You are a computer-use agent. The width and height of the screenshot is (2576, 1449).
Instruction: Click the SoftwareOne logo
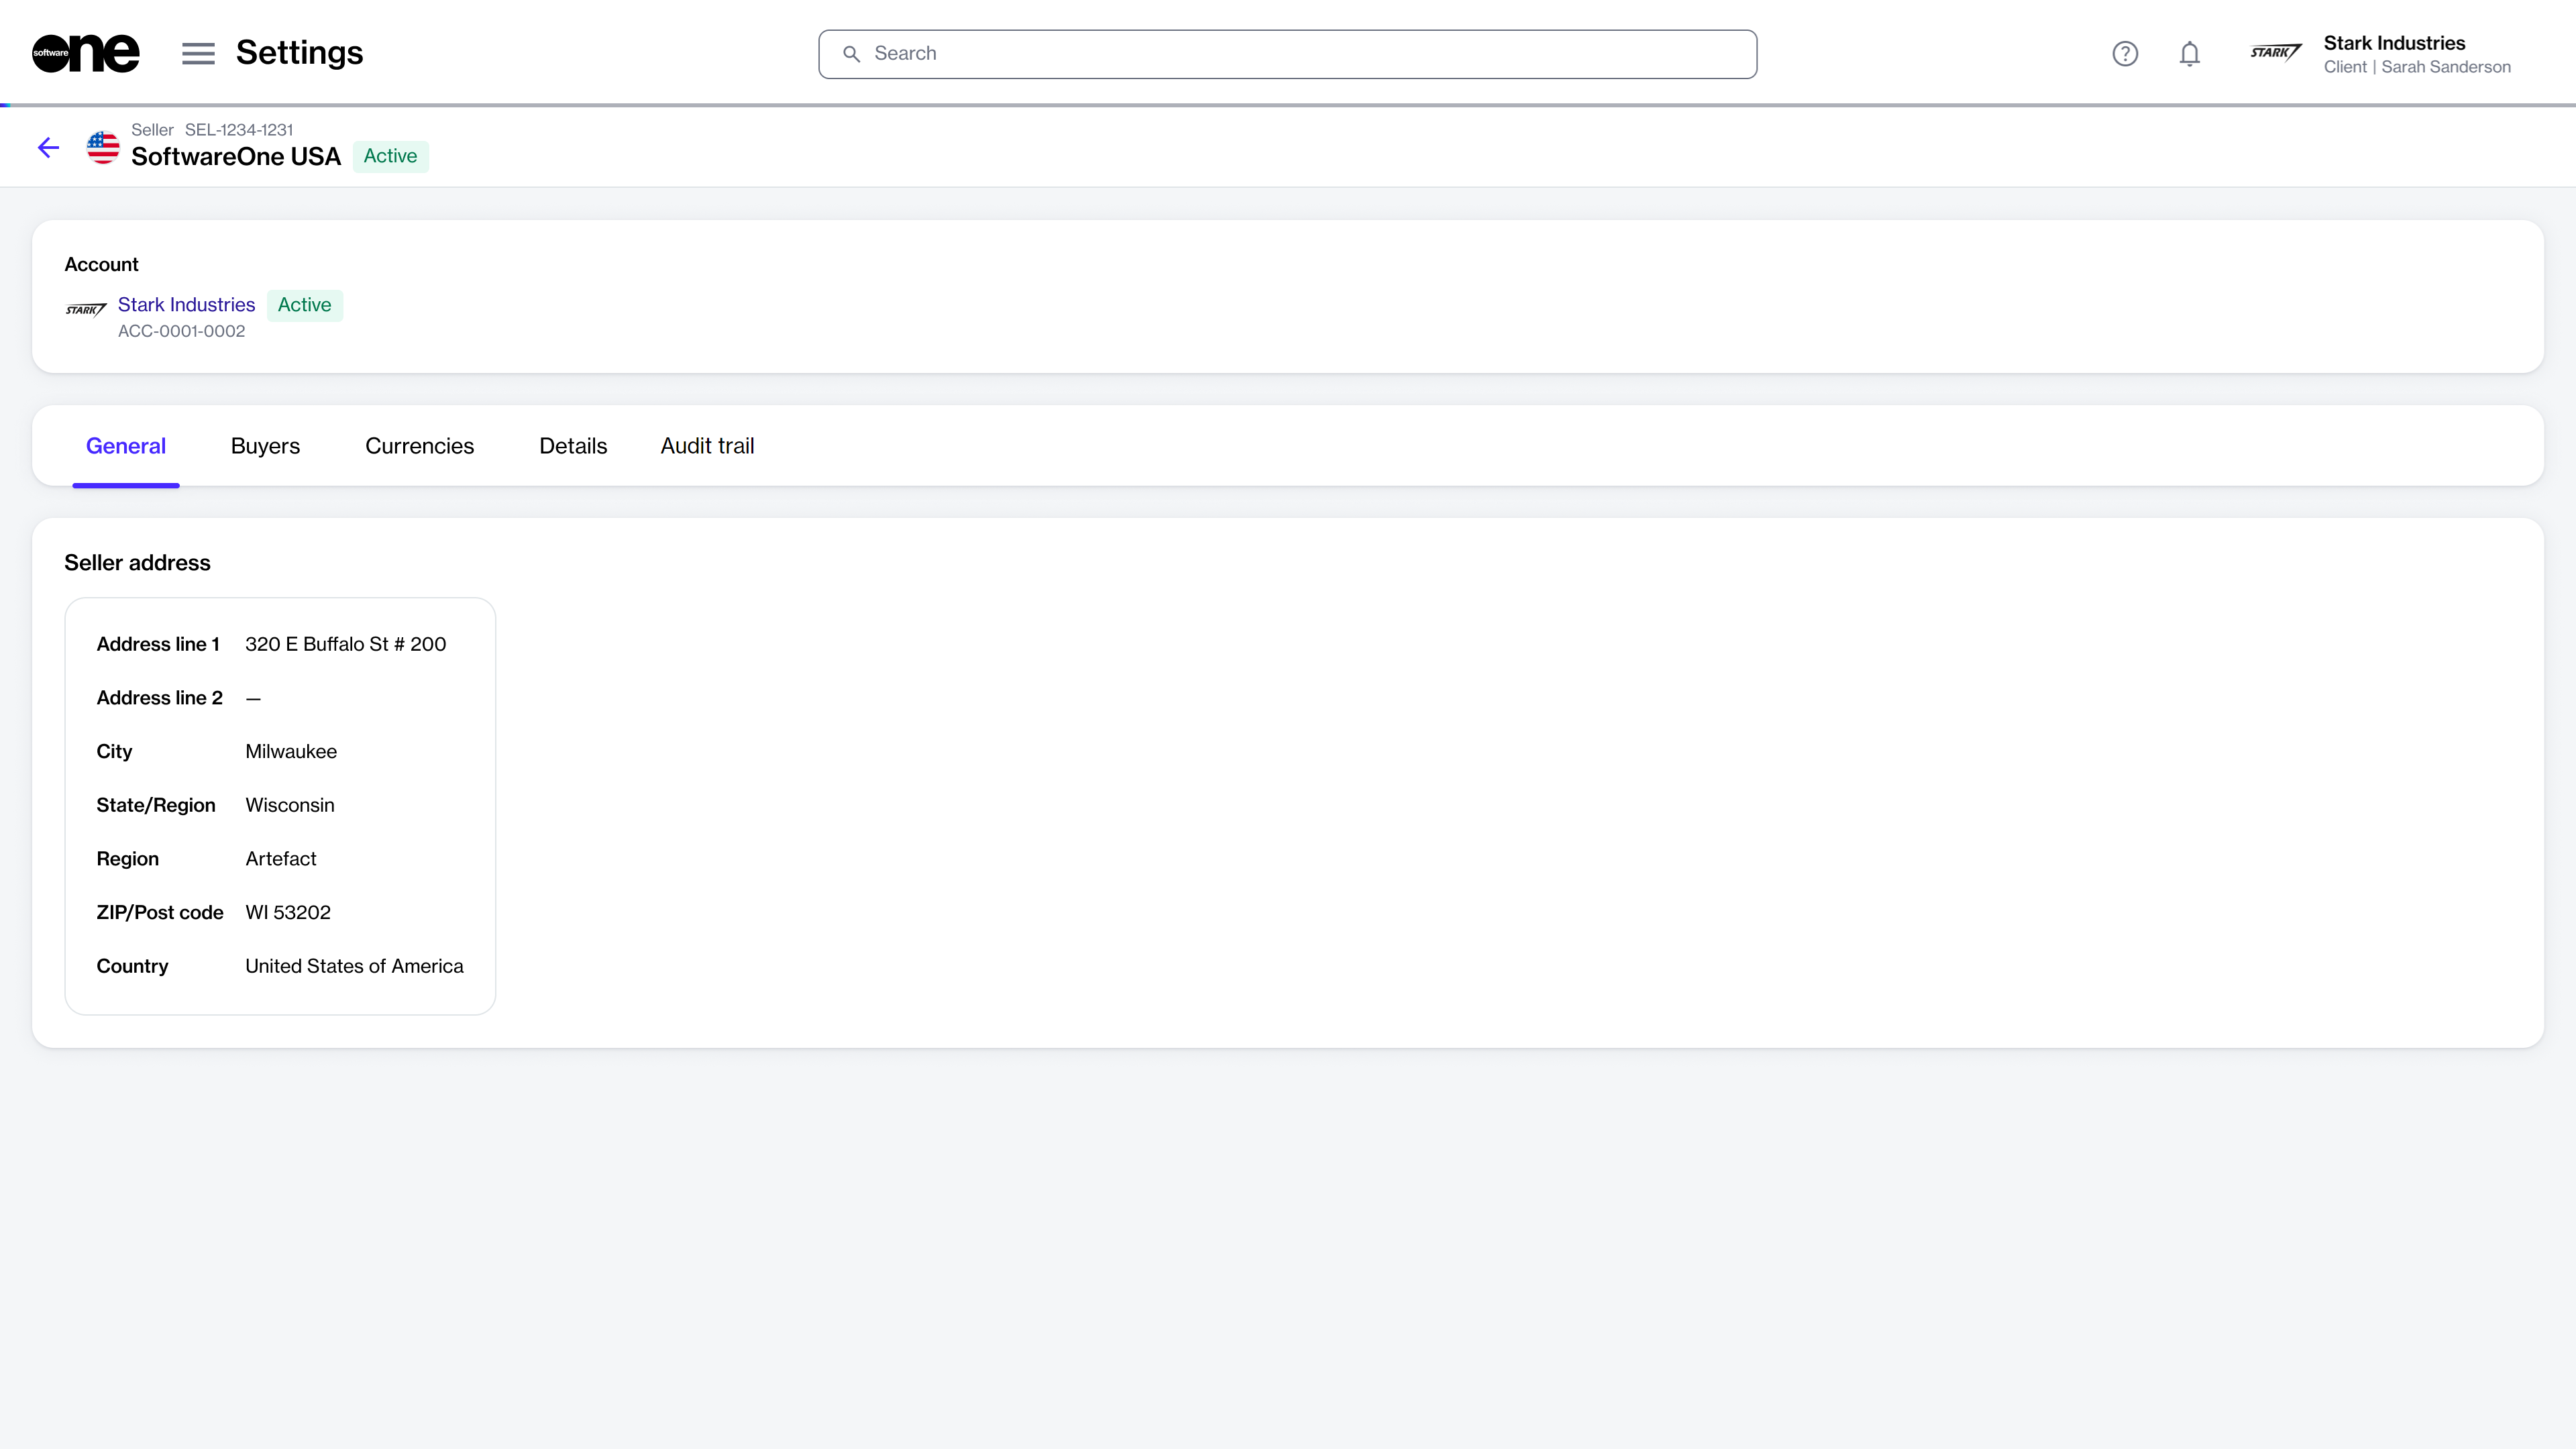[x=86, y=53]
